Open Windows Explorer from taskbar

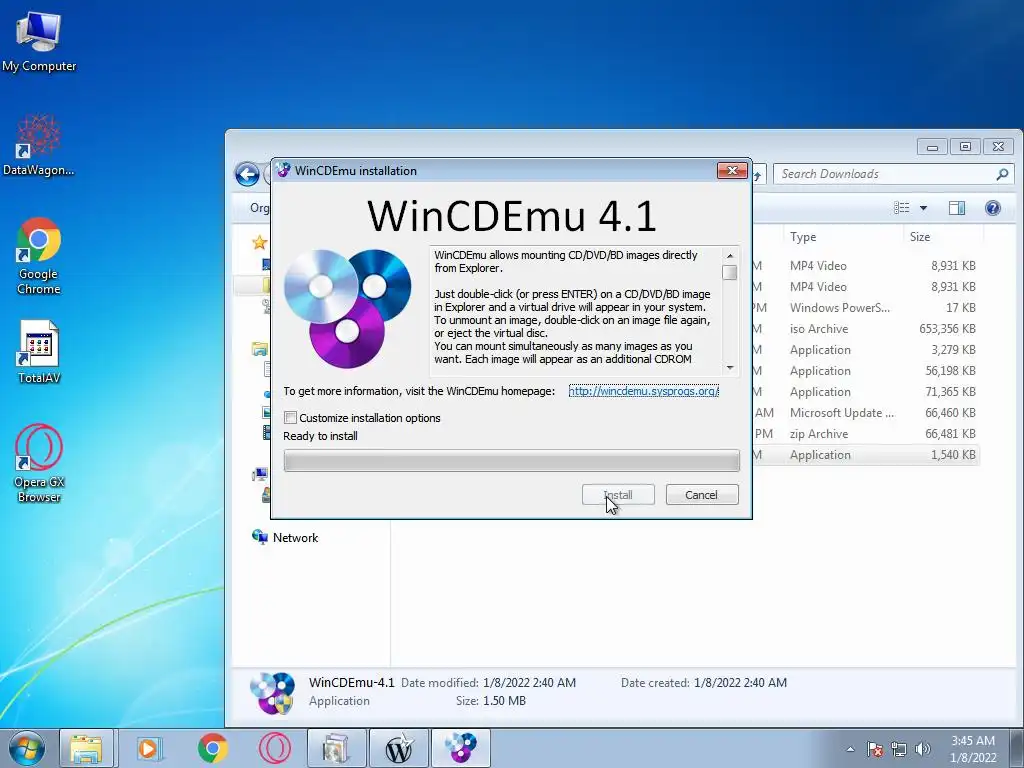click(x=86, y=748)
